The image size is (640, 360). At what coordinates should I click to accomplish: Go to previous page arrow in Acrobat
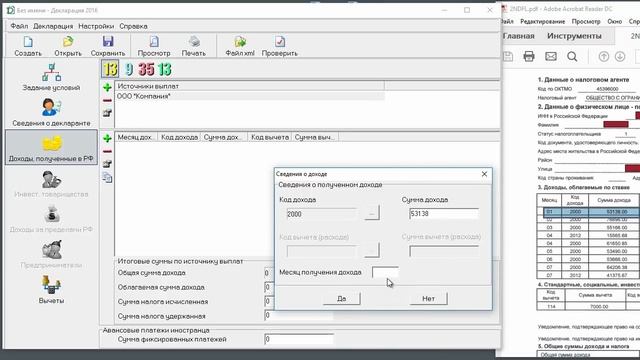[x=604, y=56]
